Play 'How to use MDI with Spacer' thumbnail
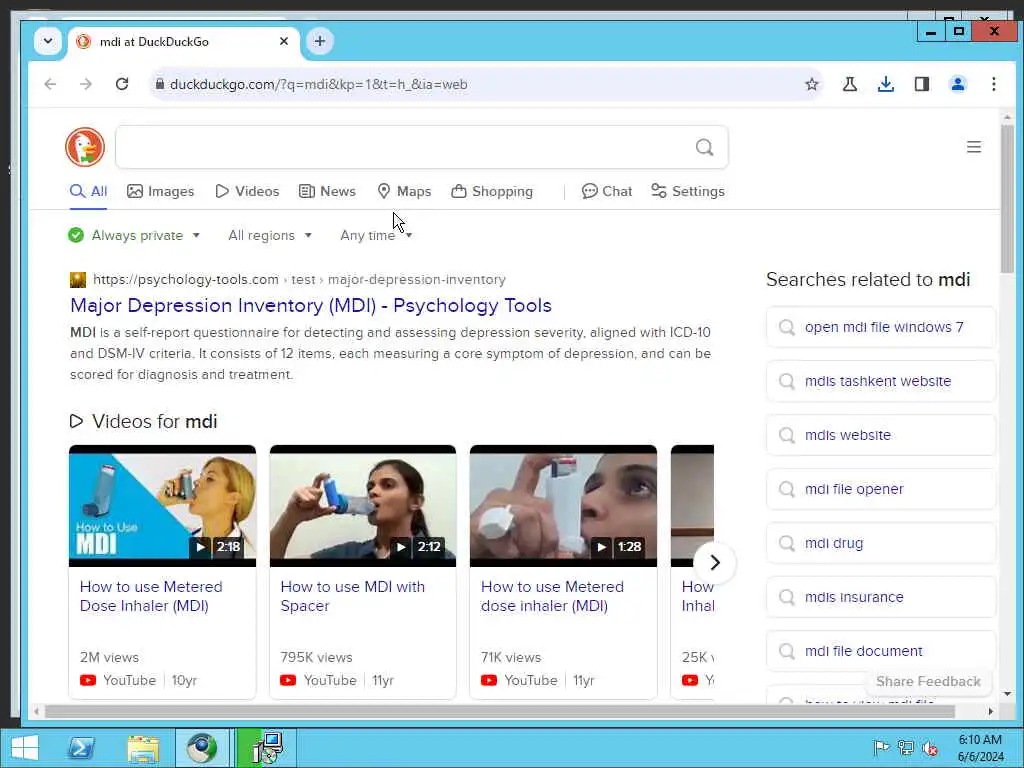Viewport: 1024px width, 768px height. pyautogui.click(x=363, y=506)
